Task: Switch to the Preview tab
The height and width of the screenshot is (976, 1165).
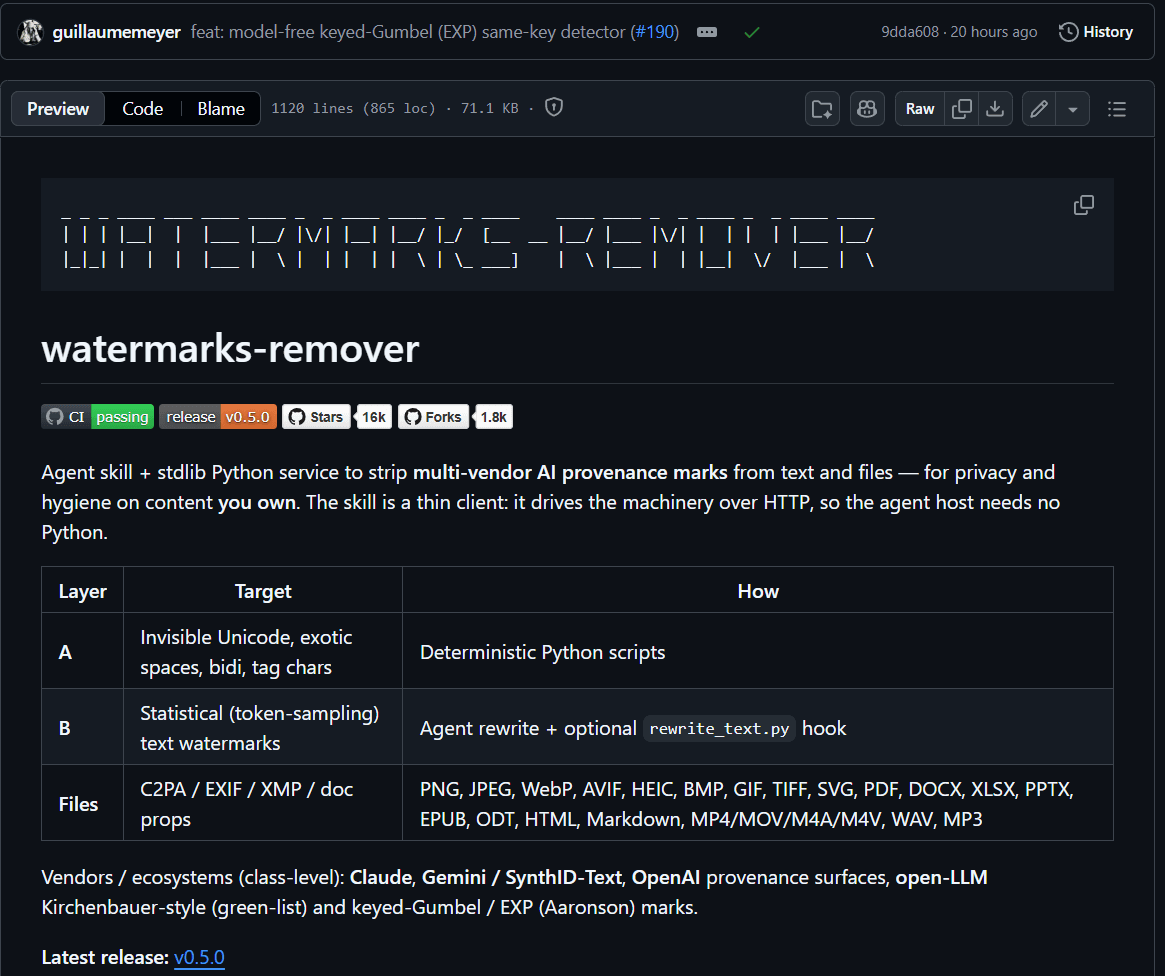Action: (58, 108)
